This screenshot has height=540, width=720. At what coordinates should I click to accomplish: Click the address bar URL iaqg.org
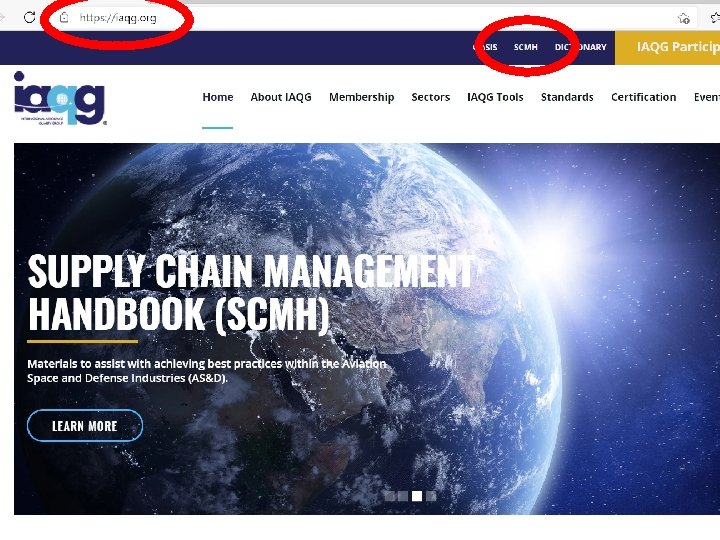pyautogui.click(x=118, y=18)
